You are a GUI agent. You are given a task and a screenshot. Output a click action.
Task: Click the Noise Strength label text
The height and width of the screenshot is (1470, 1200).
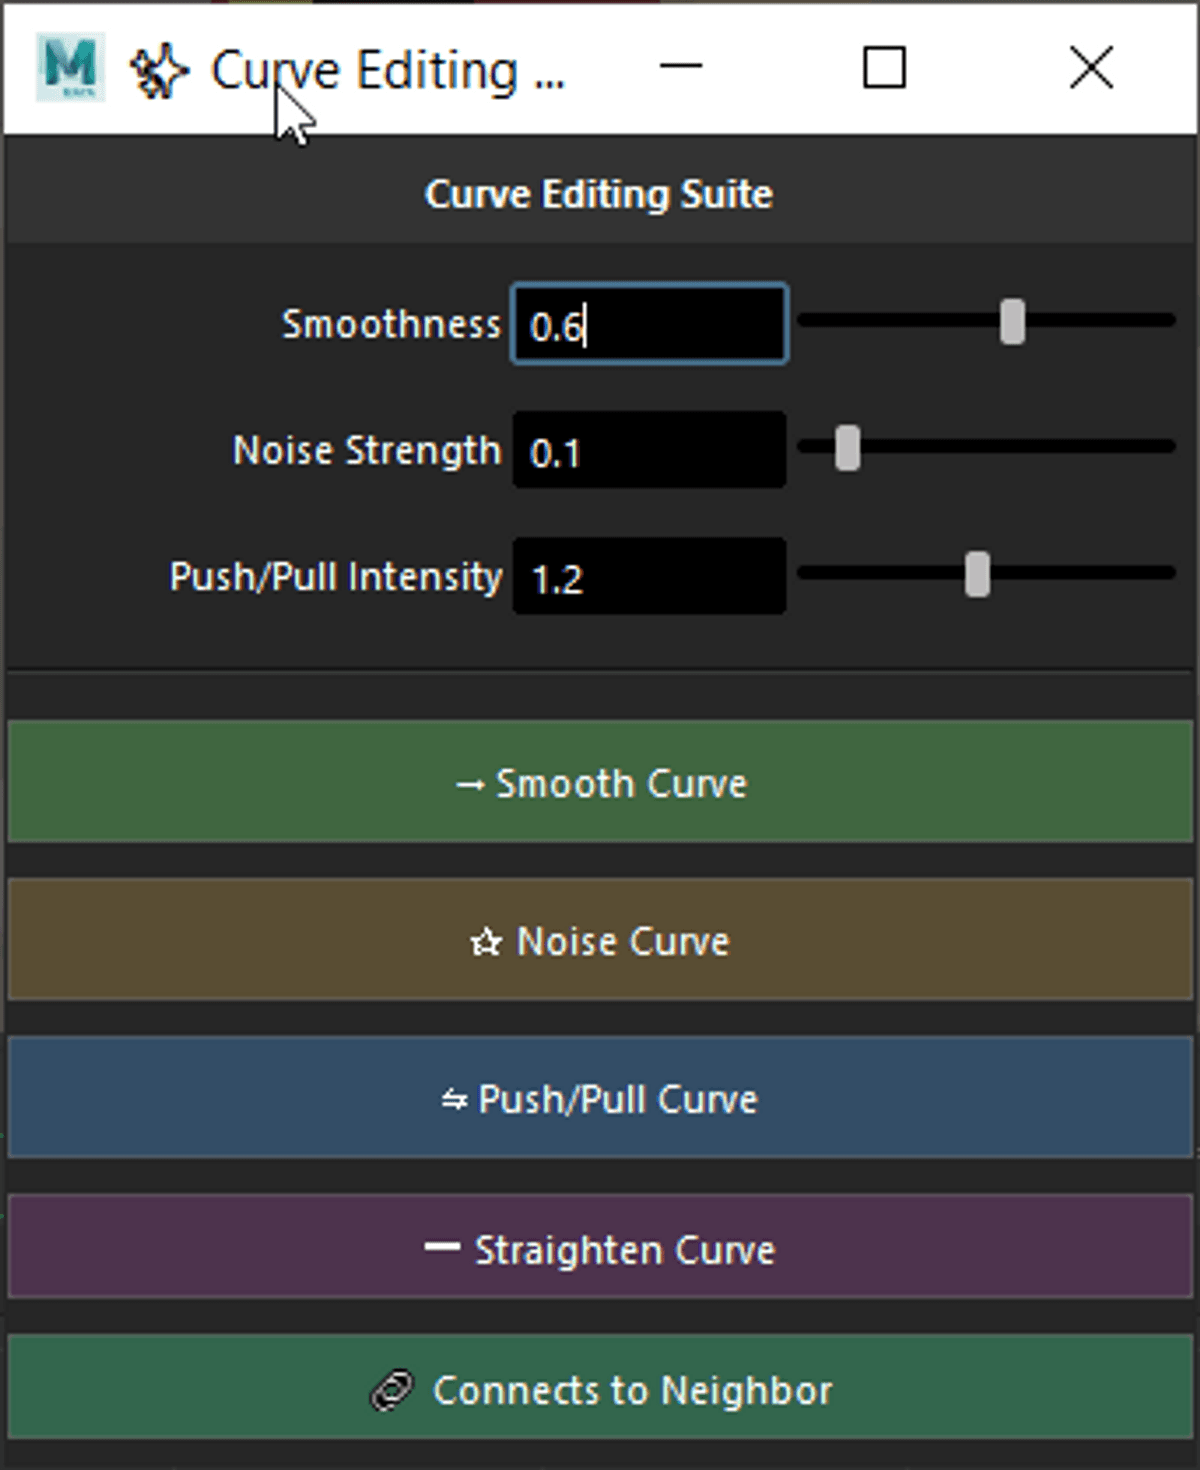(x=366, y=450)
